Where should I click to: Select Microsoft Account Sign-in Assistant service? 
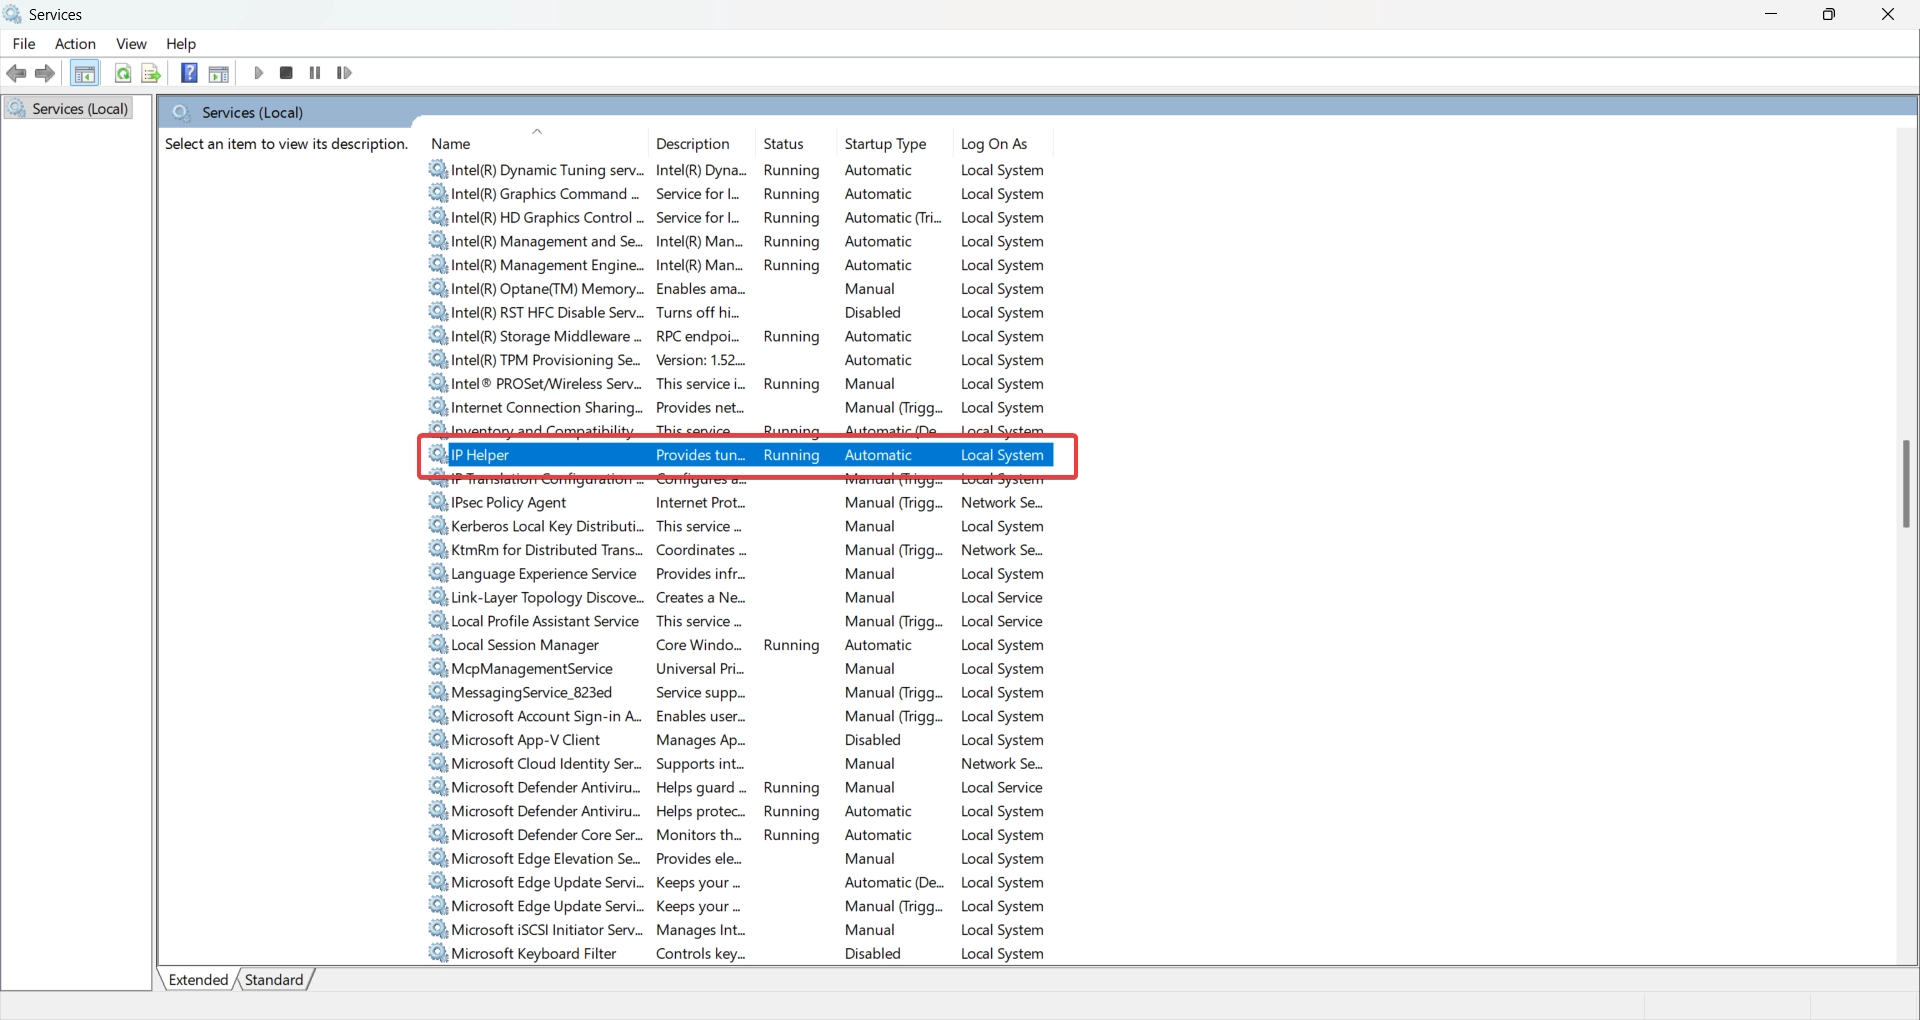point(740,716)
